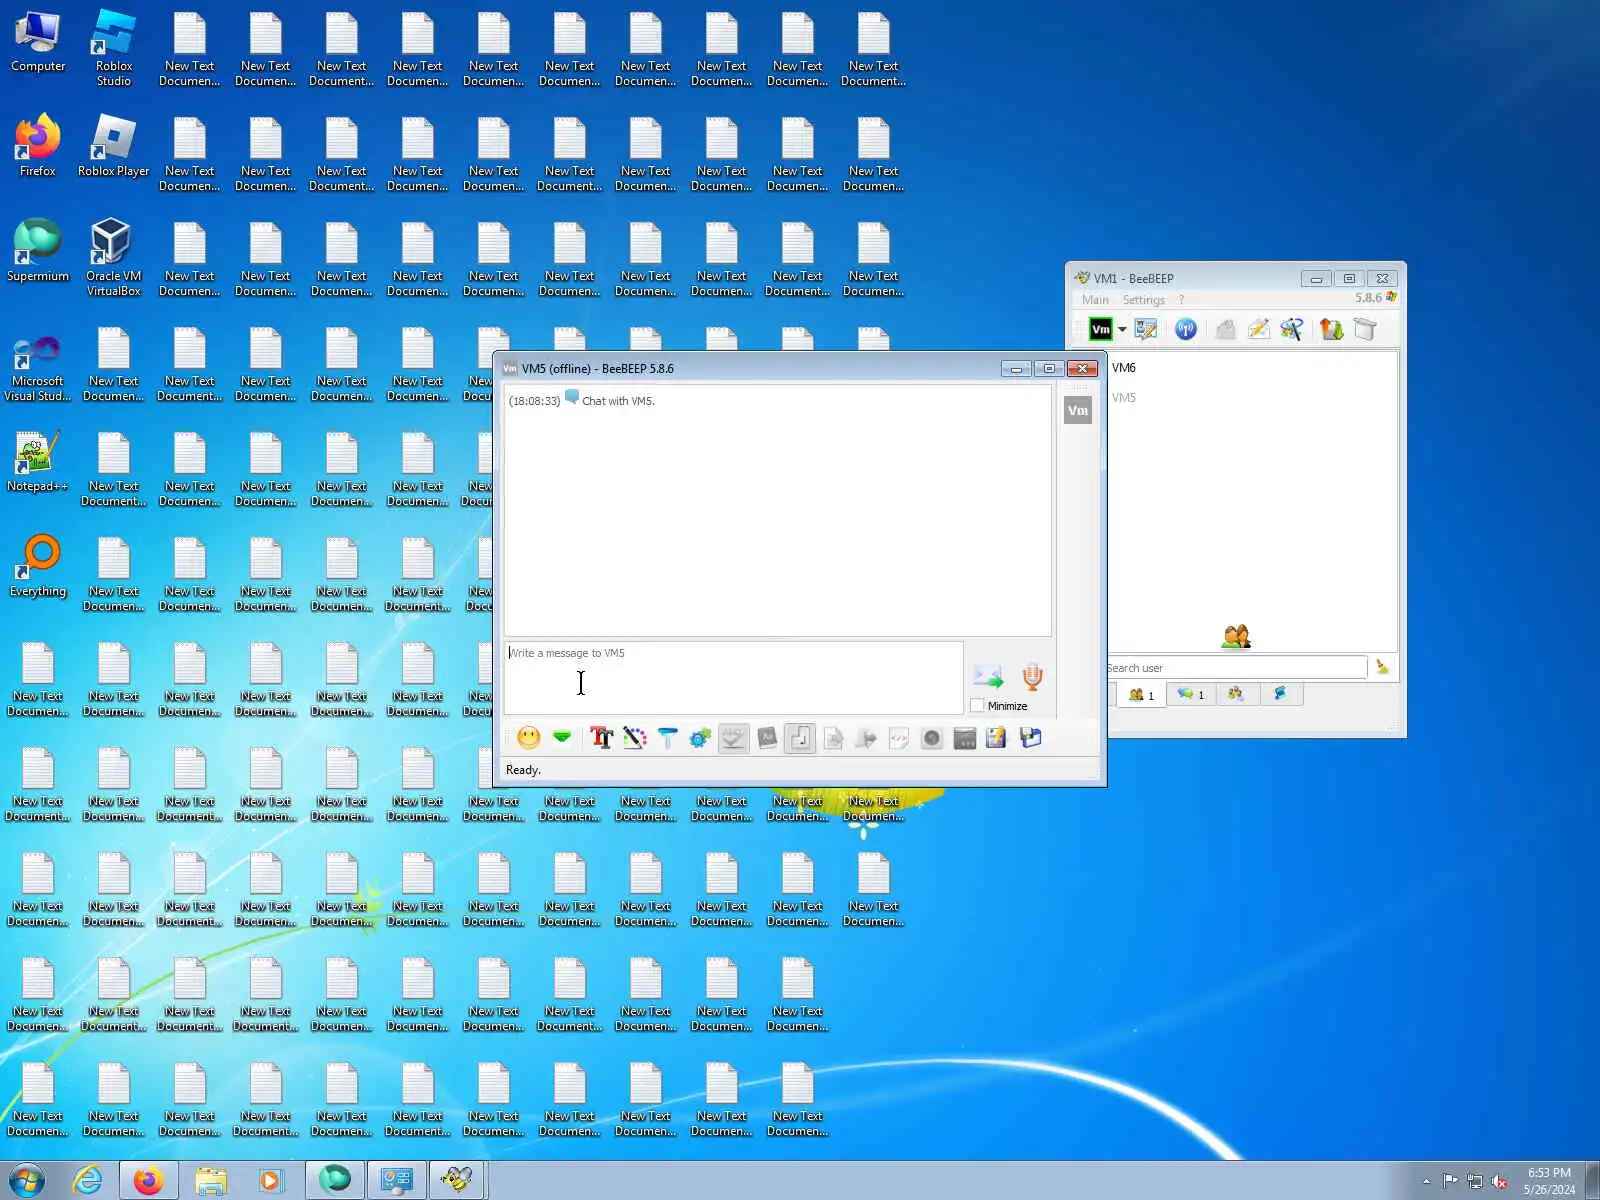Open the Main menu in BeeBEEP

[x=1095, y=300]
